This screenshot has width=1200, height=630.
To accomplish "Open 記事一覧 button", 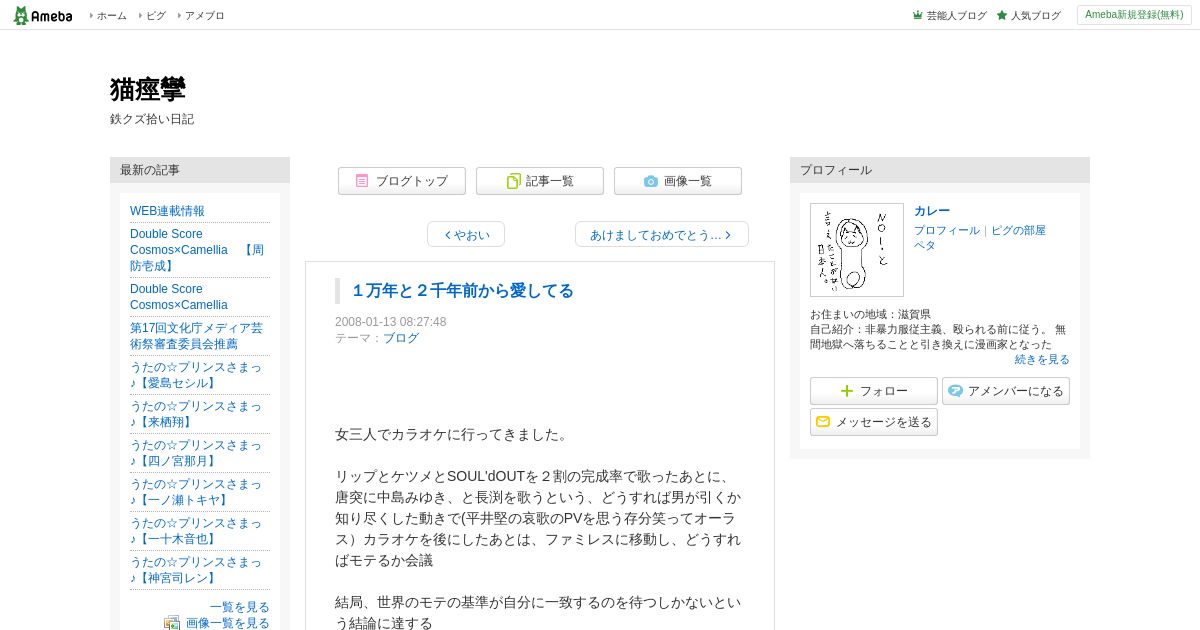I will 540,181.
